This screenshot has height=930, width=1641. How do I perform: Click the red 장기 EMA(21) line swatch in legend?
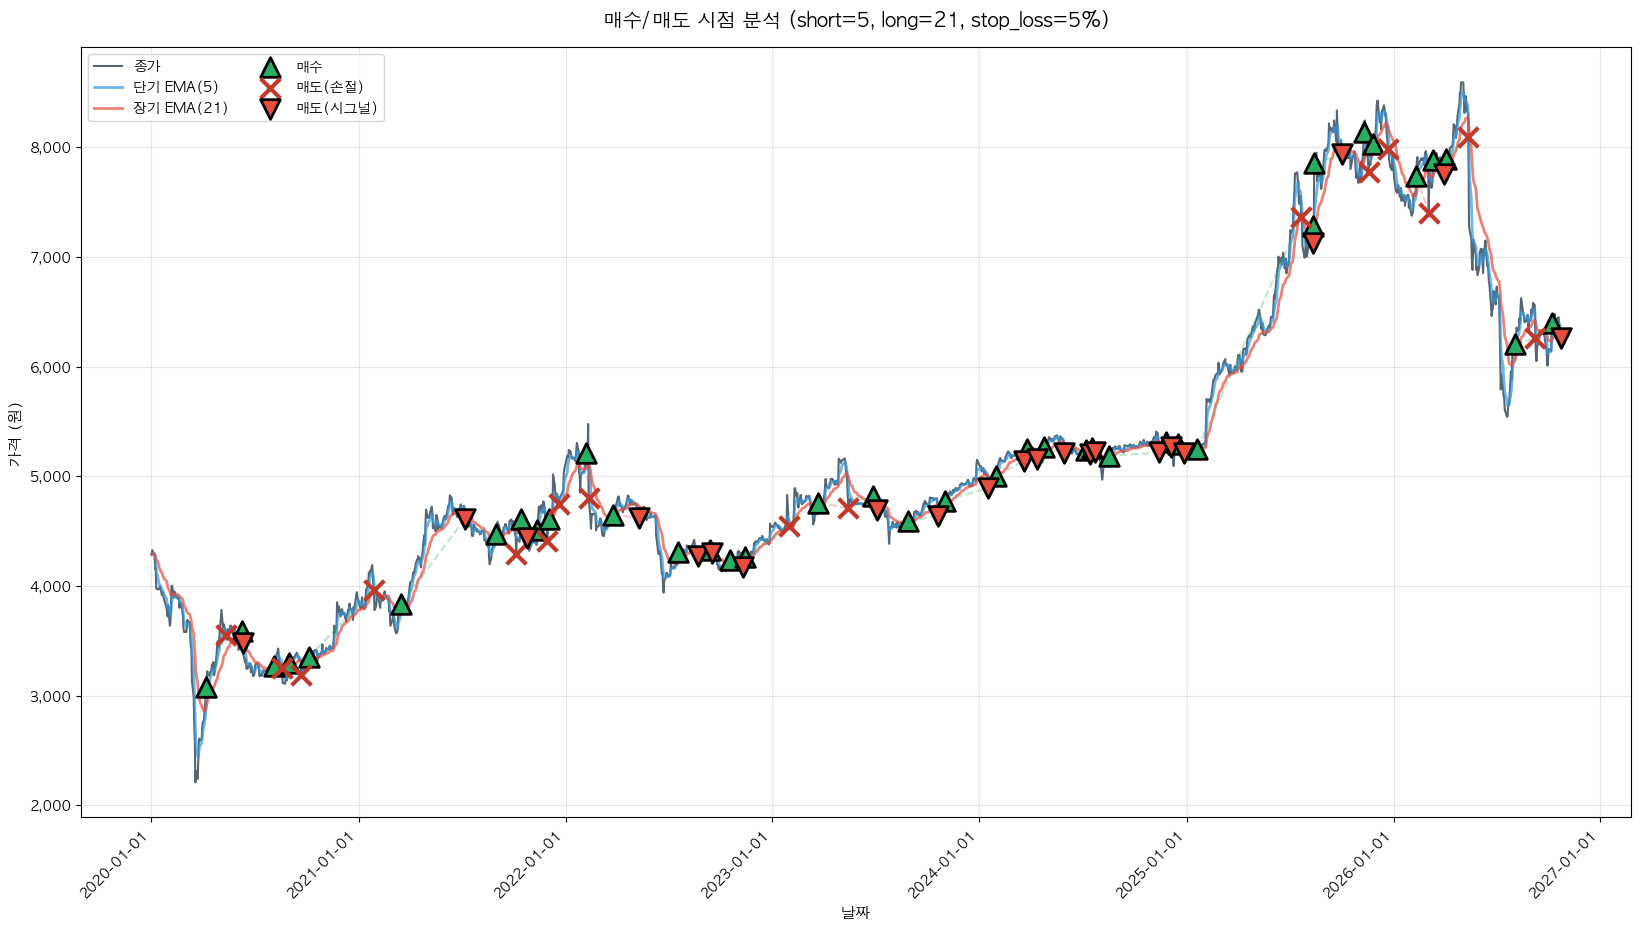[x=108, y=108]
